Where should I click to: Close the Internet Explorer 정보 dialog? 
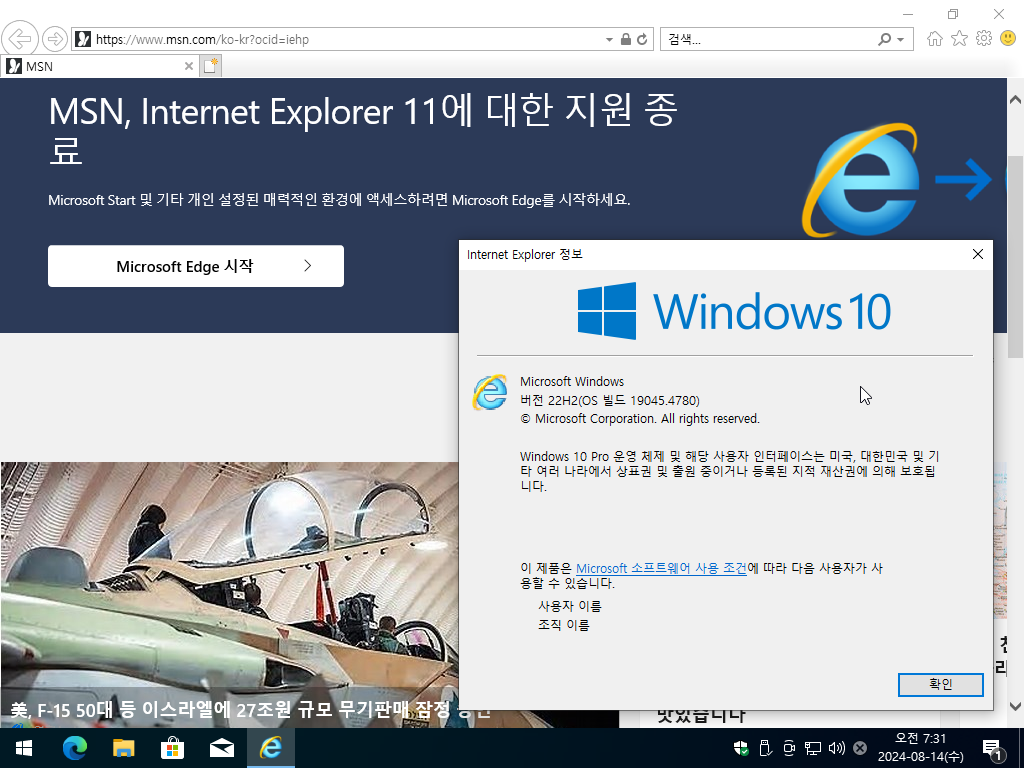pyautogui.click(x=978, y=254)
